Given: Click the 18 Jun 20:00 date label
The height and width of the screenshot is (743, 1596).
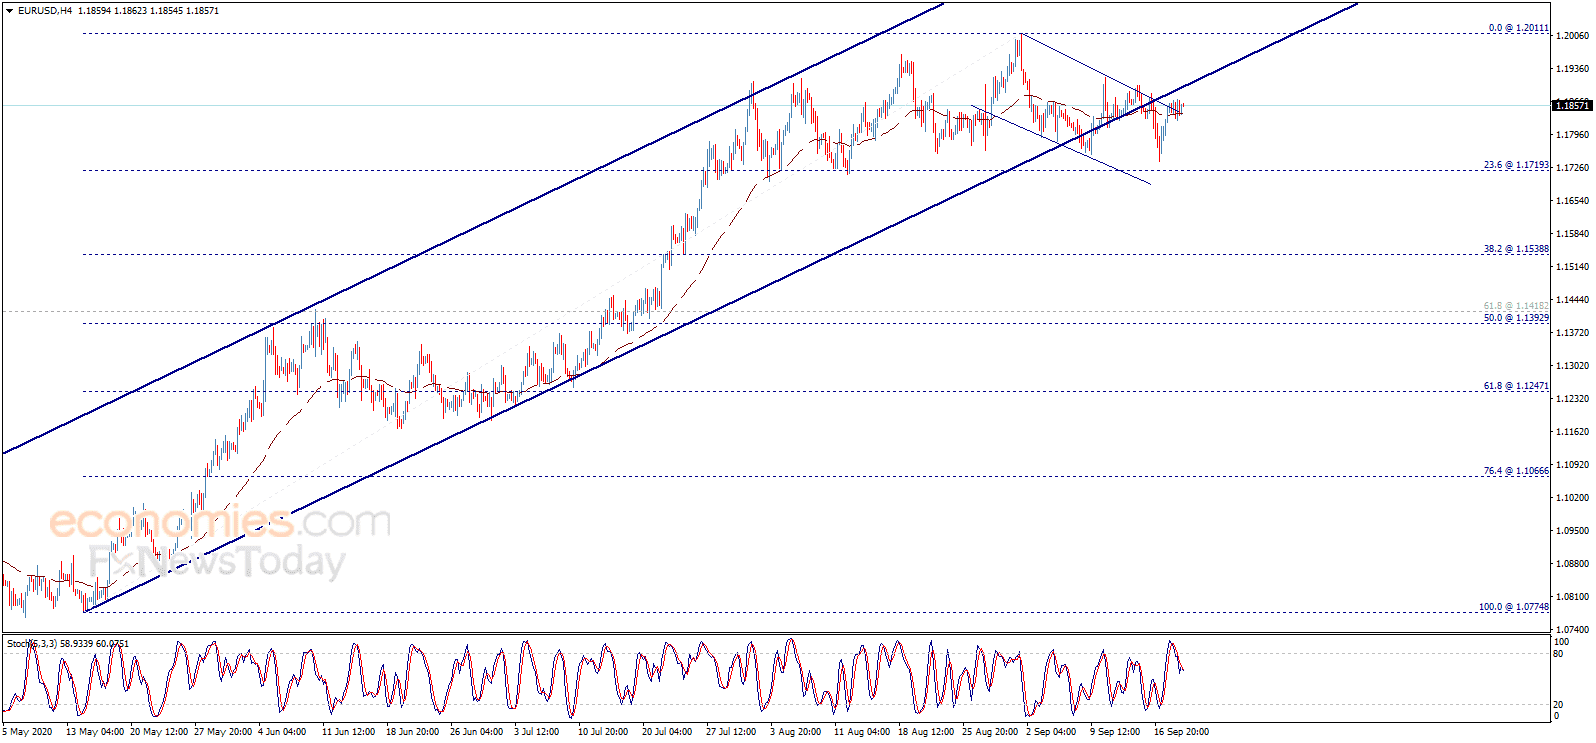Looking at the screenshot, I should [x=413, y=732].
